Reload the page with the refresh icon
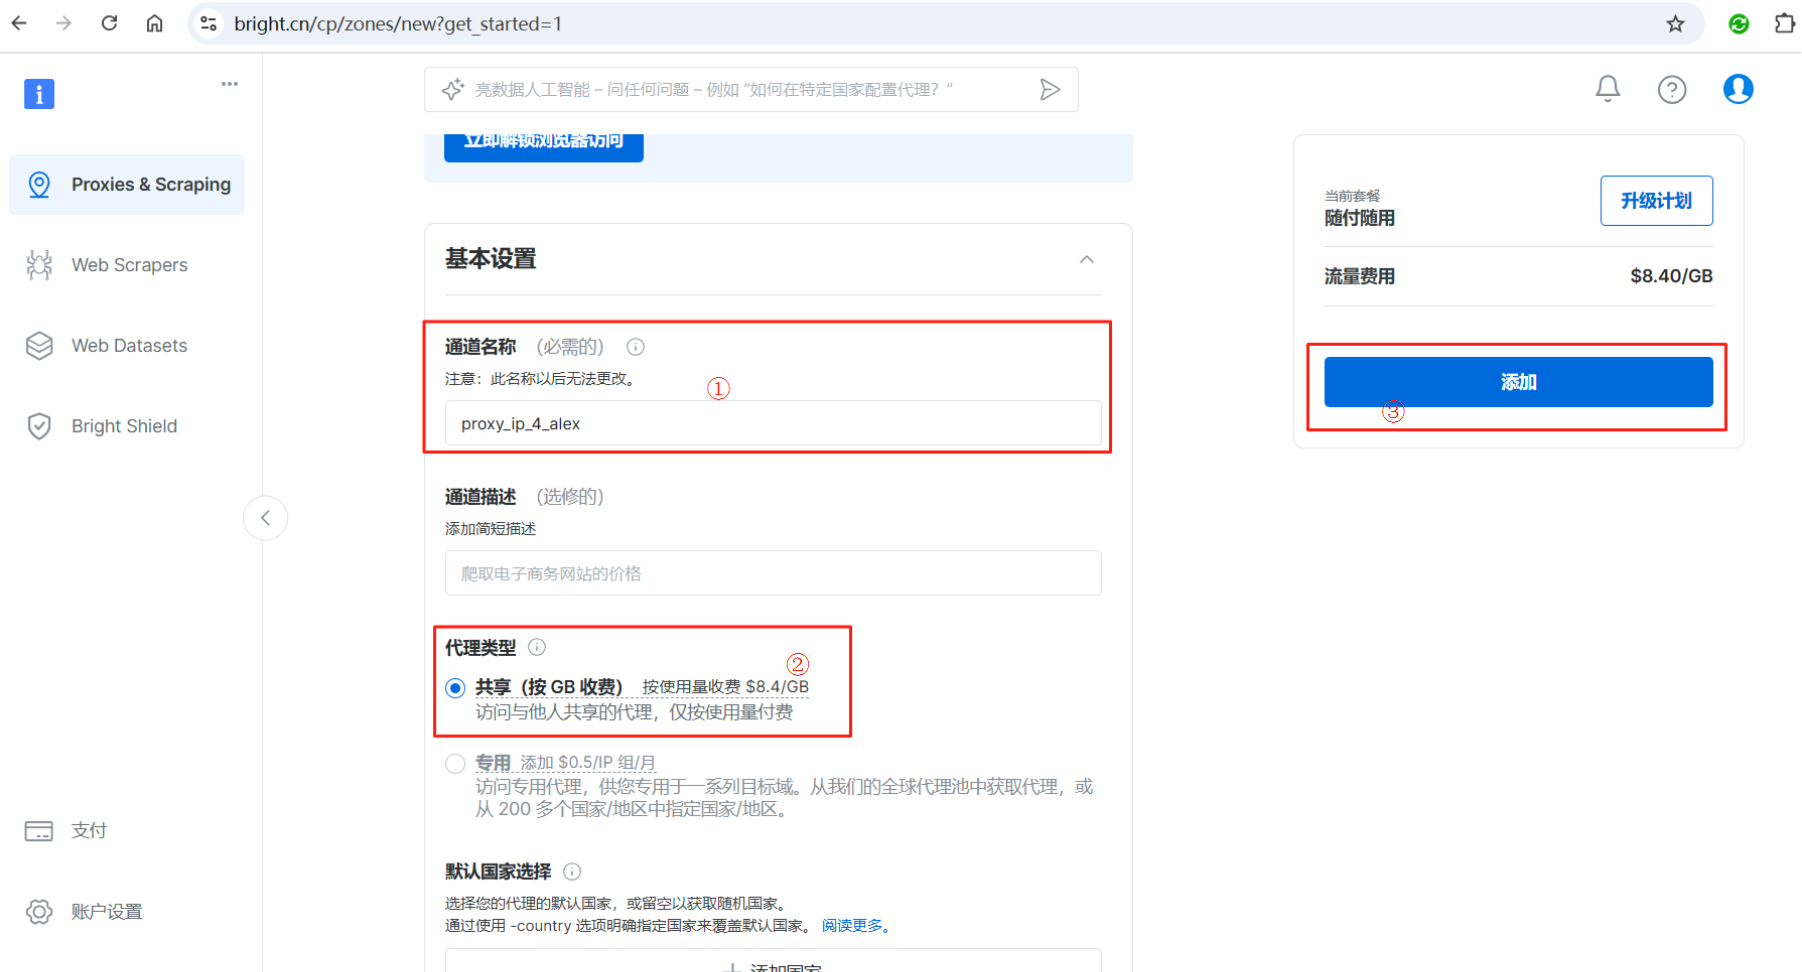The image size is (1802, 972). pos(109,23)
